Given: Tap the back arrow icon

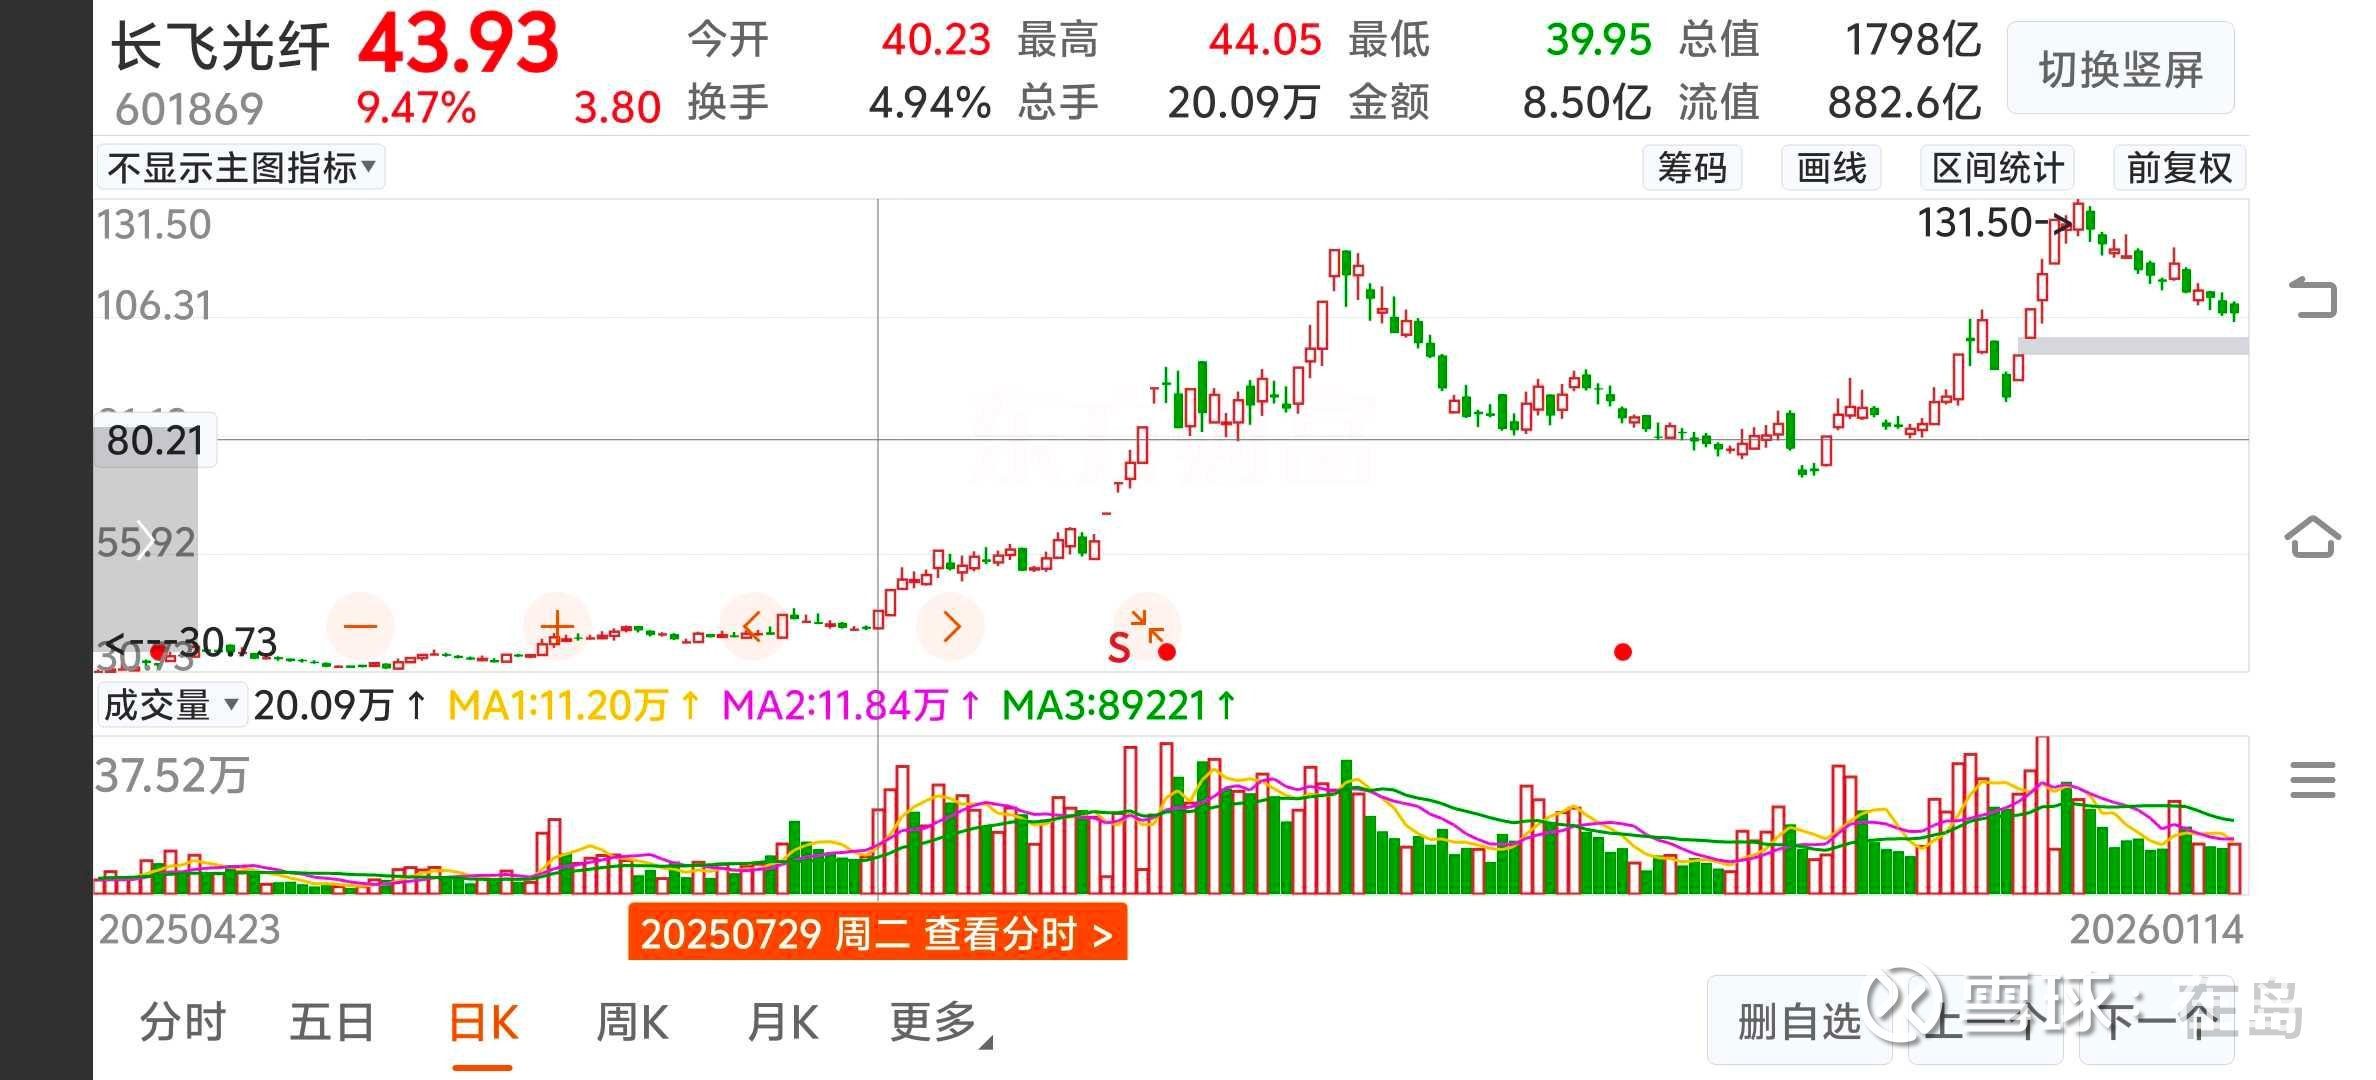Looking at the screenshot, I should [x=2313, y=298].
